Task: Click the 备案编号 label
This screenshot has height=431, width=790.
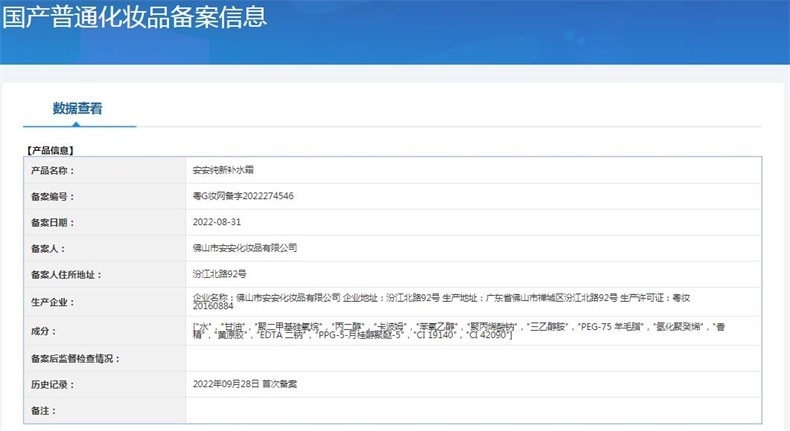Action: tap(52, 197)
